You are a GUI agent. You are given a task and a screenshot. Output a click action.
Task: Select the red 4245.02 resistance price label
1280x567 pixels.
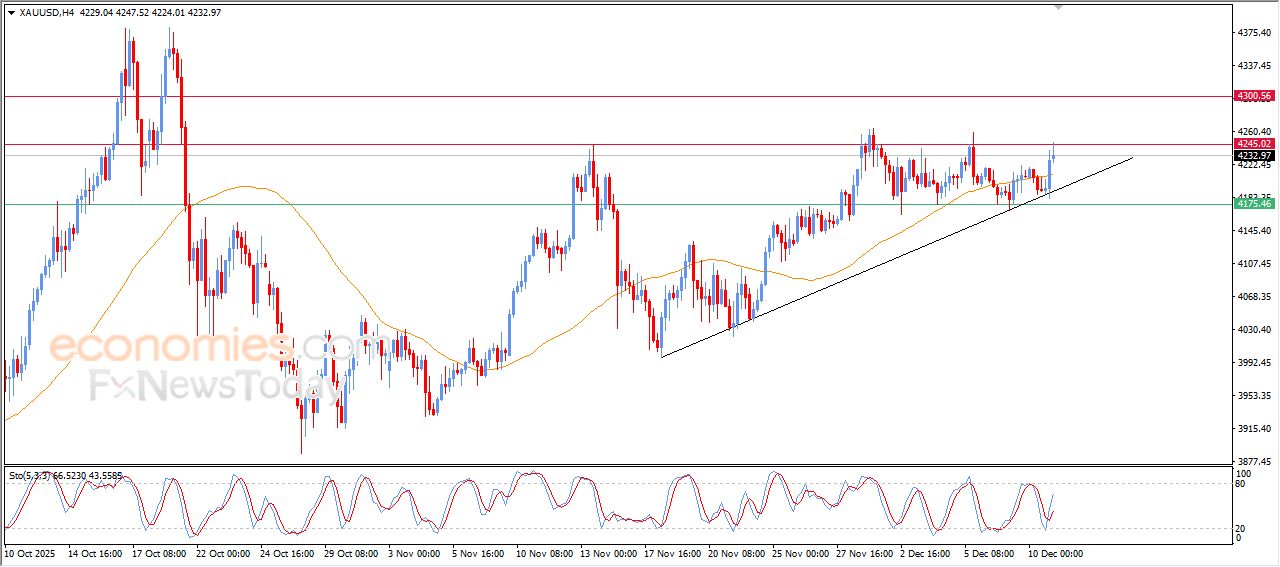[1253, 144]
